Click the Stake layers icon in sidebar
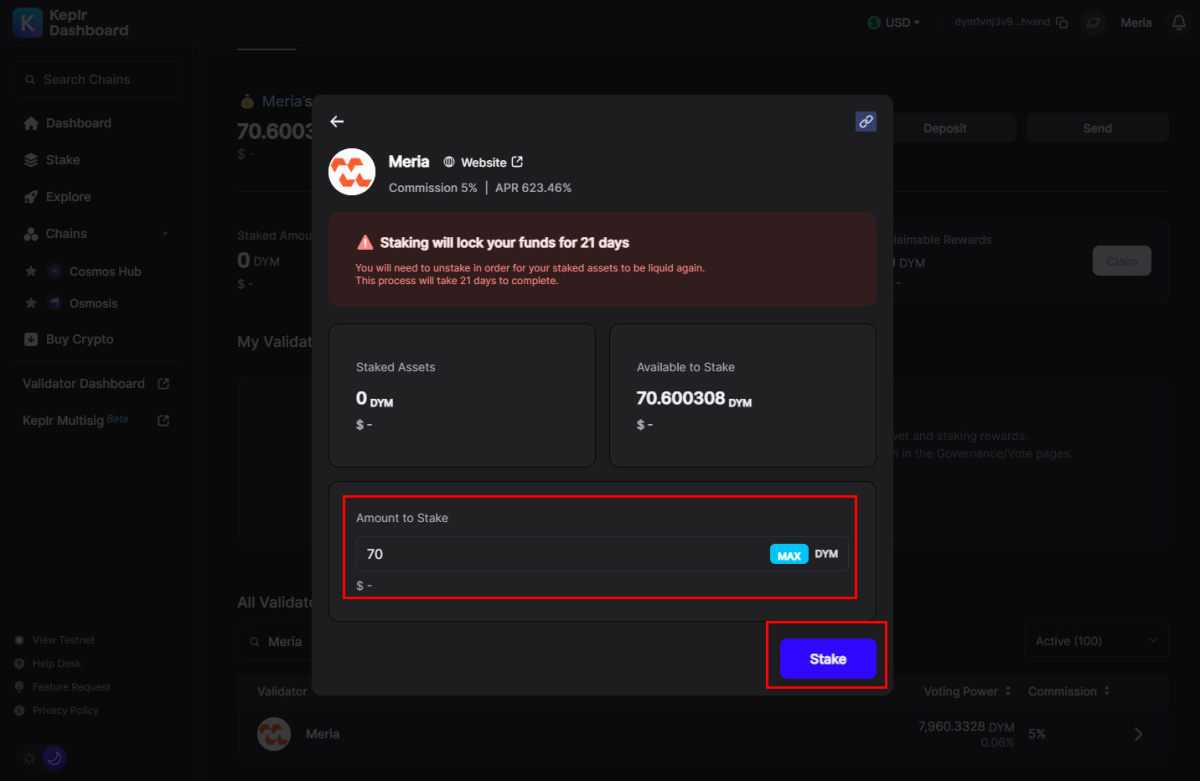Screen dimensions: 1200x781 pos(31,160)
